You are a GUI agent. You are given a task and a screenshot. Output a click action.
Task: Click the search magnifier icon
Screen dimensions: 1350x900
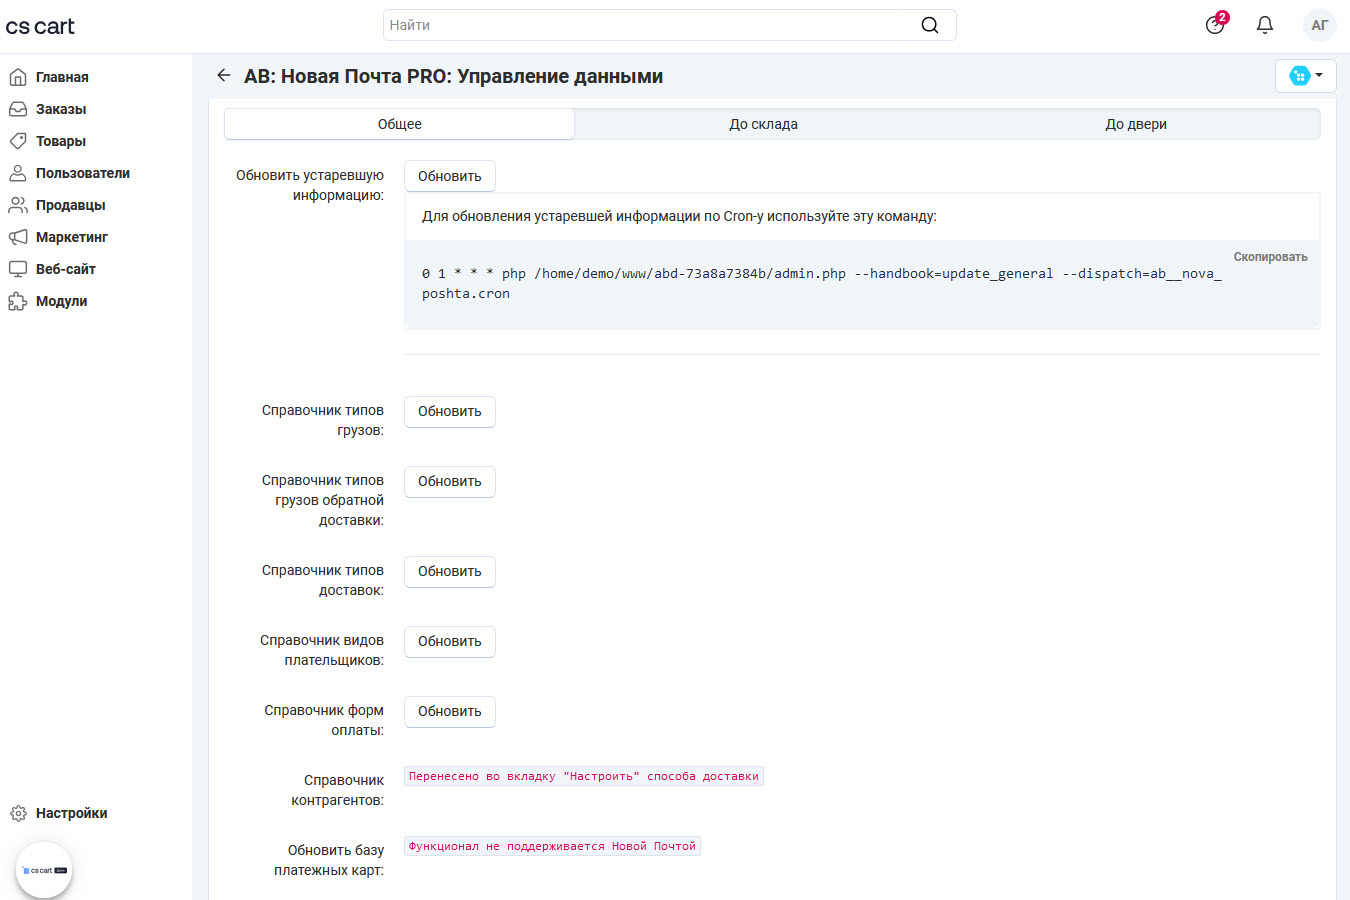pos(929,25)
